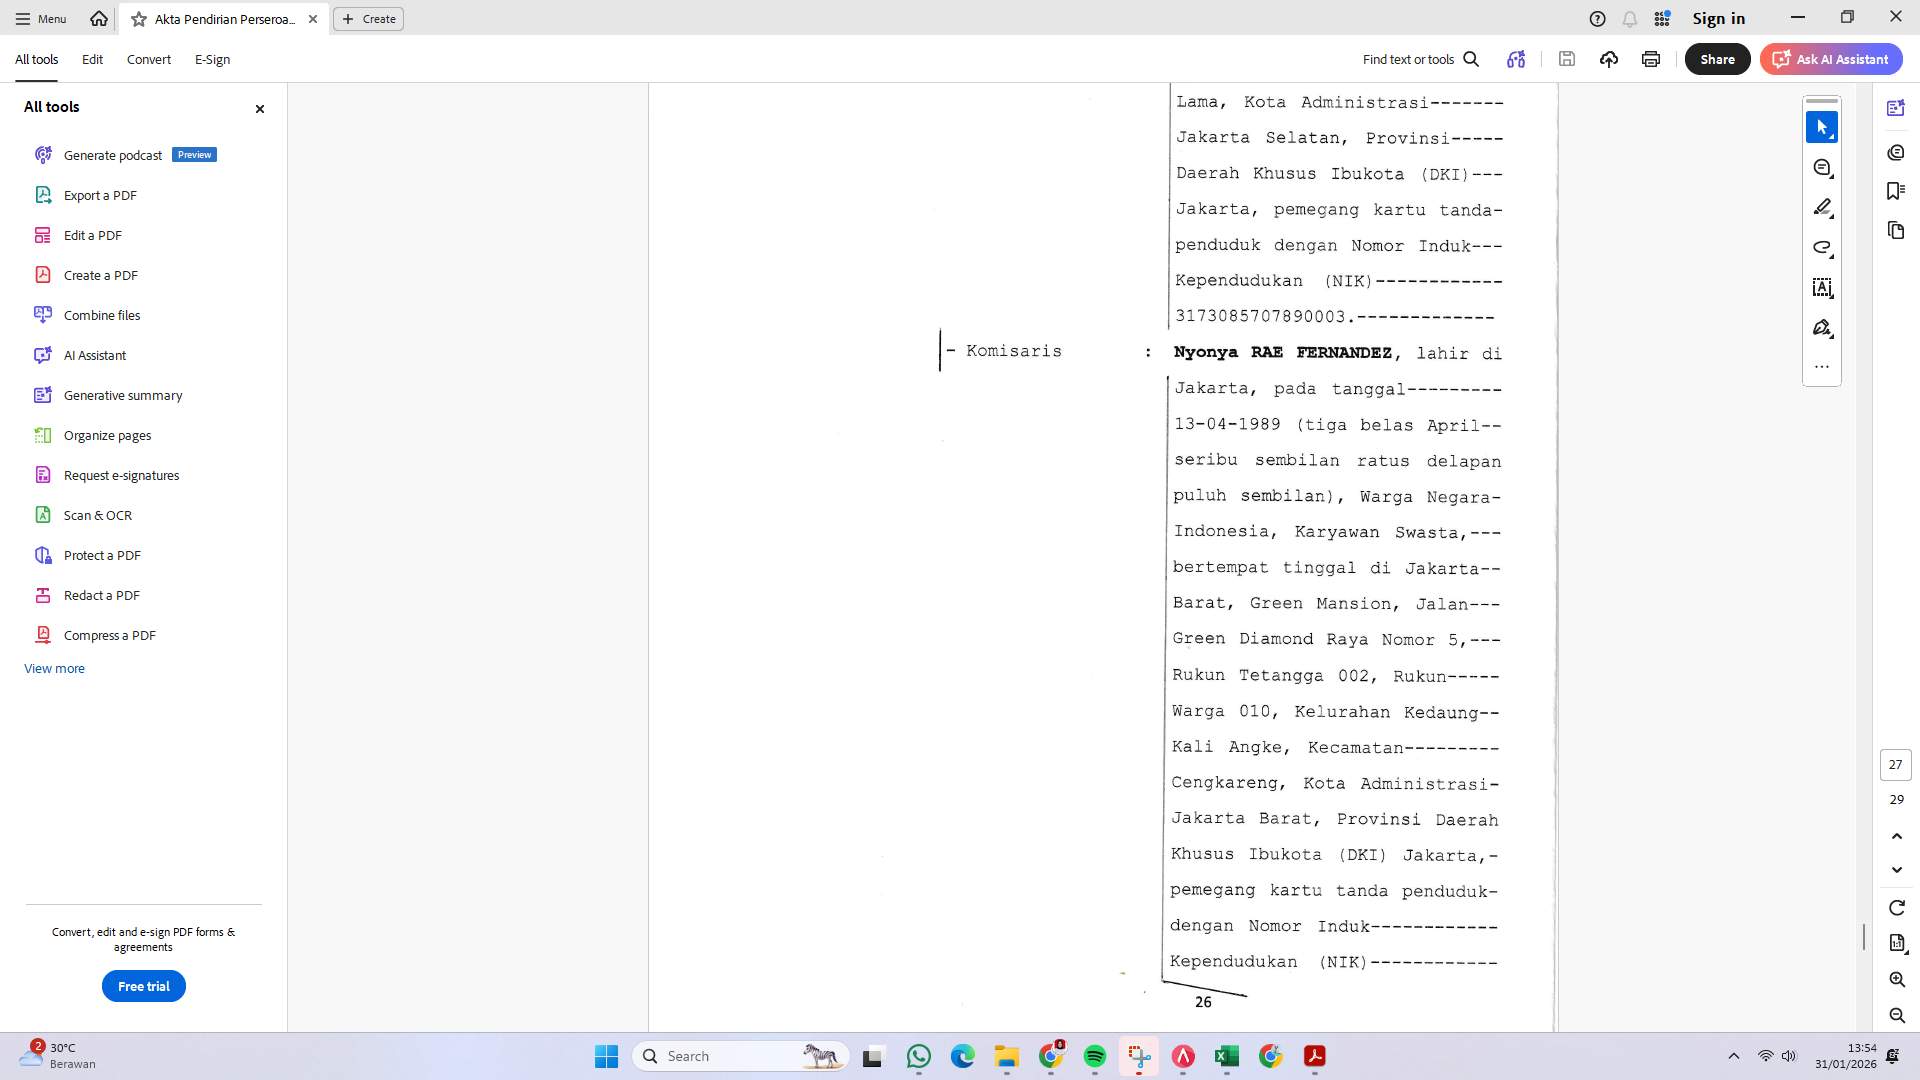
Task: Launch Excel from the Windows taskbar
Action: click(1228, 1056)
